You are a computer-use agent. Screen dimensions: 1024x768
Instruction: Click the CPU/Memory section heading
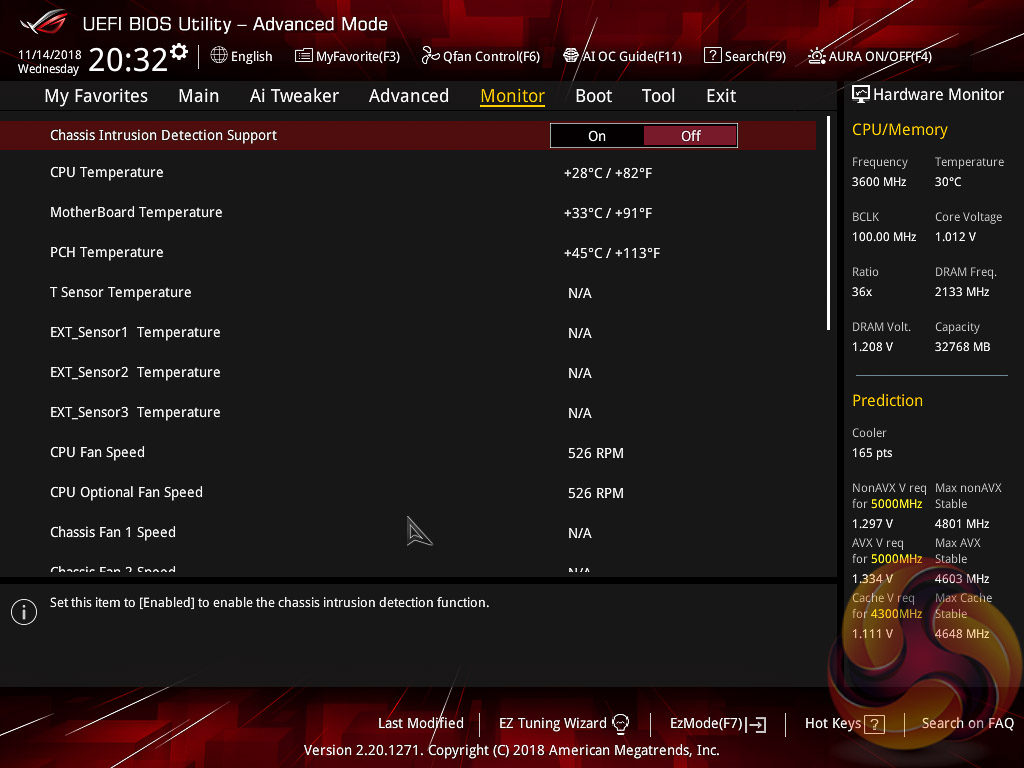899,129
